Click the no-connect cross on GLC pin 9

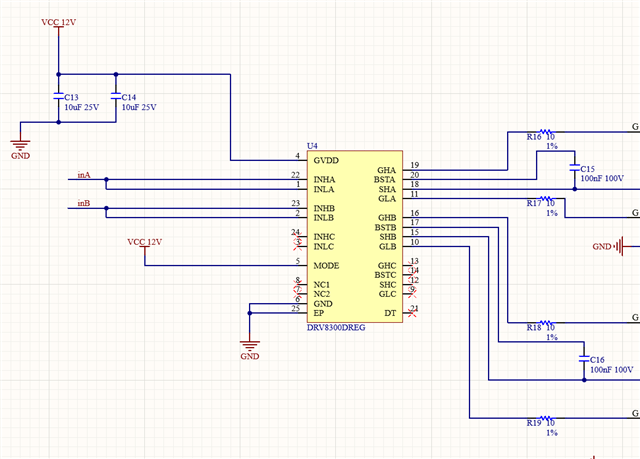point(412,293)
